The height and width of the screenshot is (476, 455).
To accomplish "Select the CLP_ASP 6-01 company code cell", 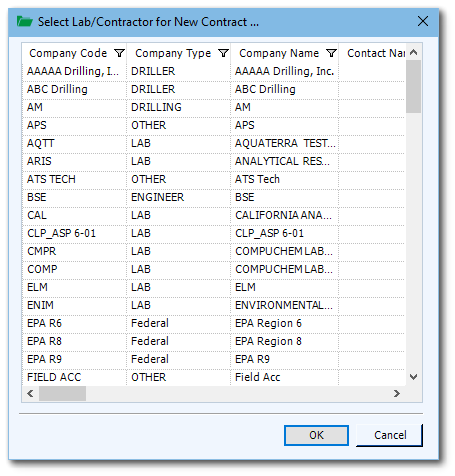I will (74, 233).
